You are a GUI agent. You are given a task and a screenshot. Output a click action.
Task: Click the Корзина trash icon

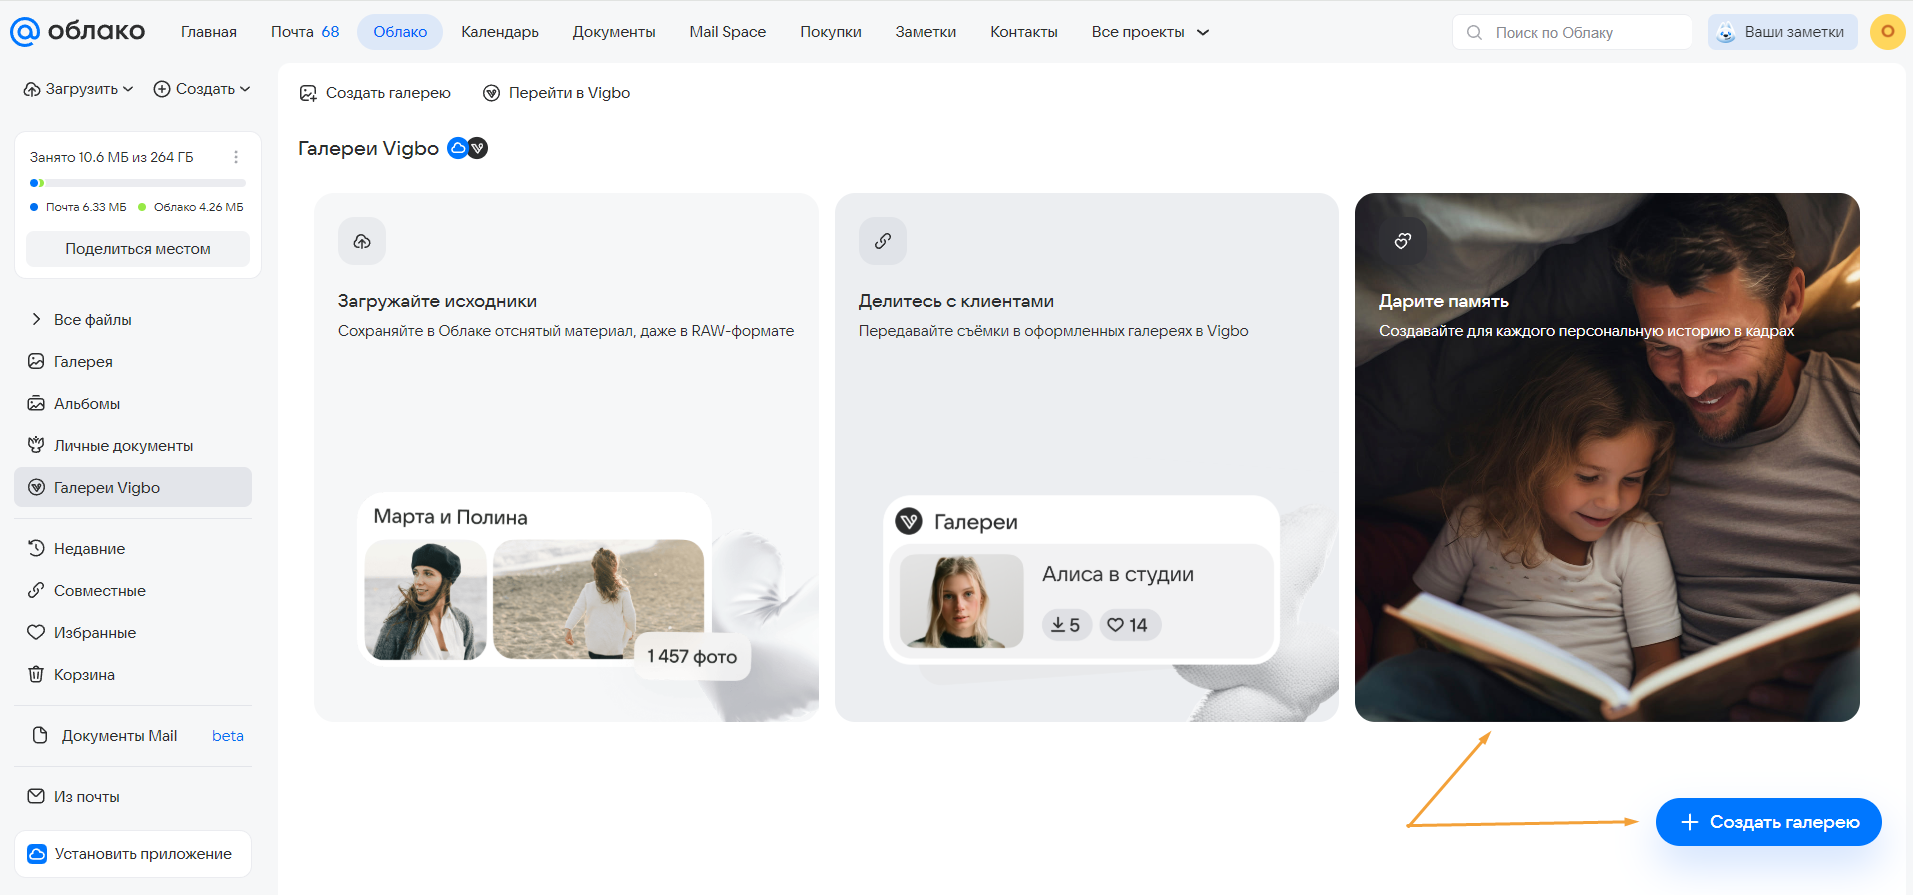tap(36, 674)
